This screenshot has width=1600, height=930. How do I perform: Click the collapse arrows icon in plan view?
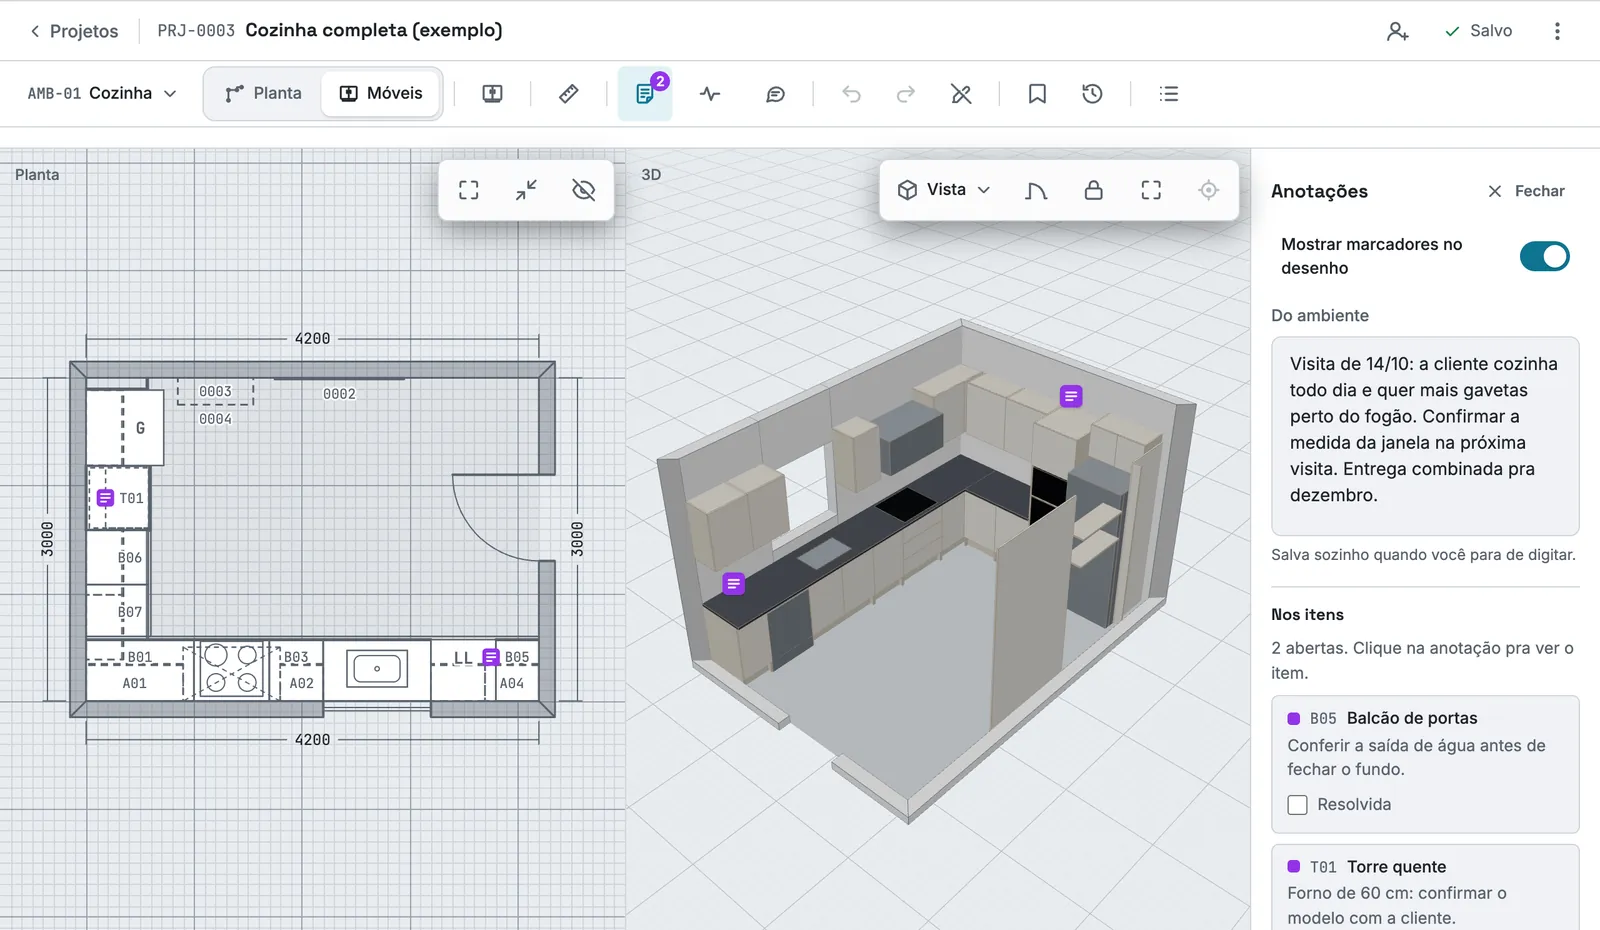click(526, 190)
